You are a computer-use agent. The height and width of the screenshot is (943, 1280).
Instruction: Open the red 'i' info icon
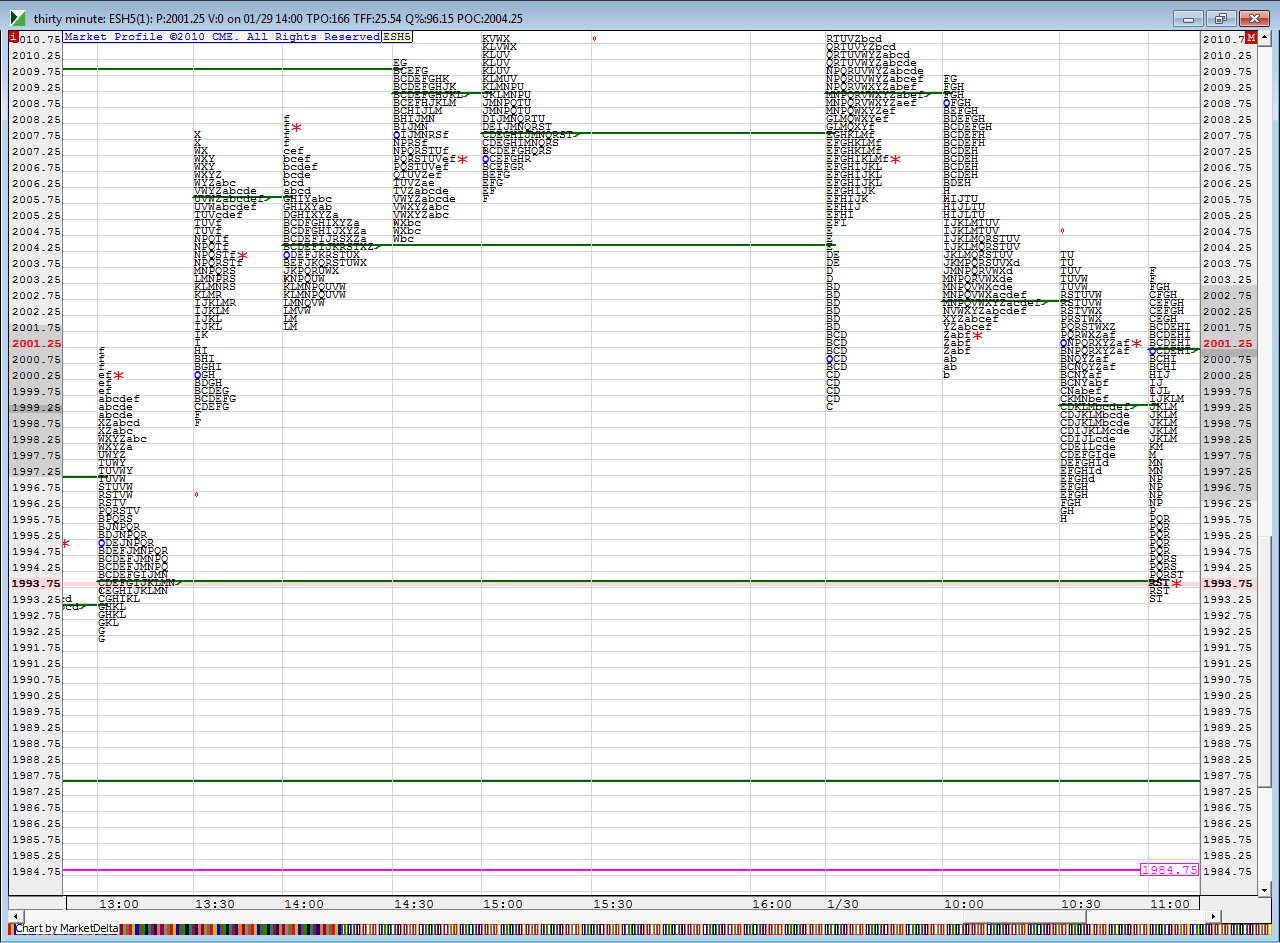point(14,37)
